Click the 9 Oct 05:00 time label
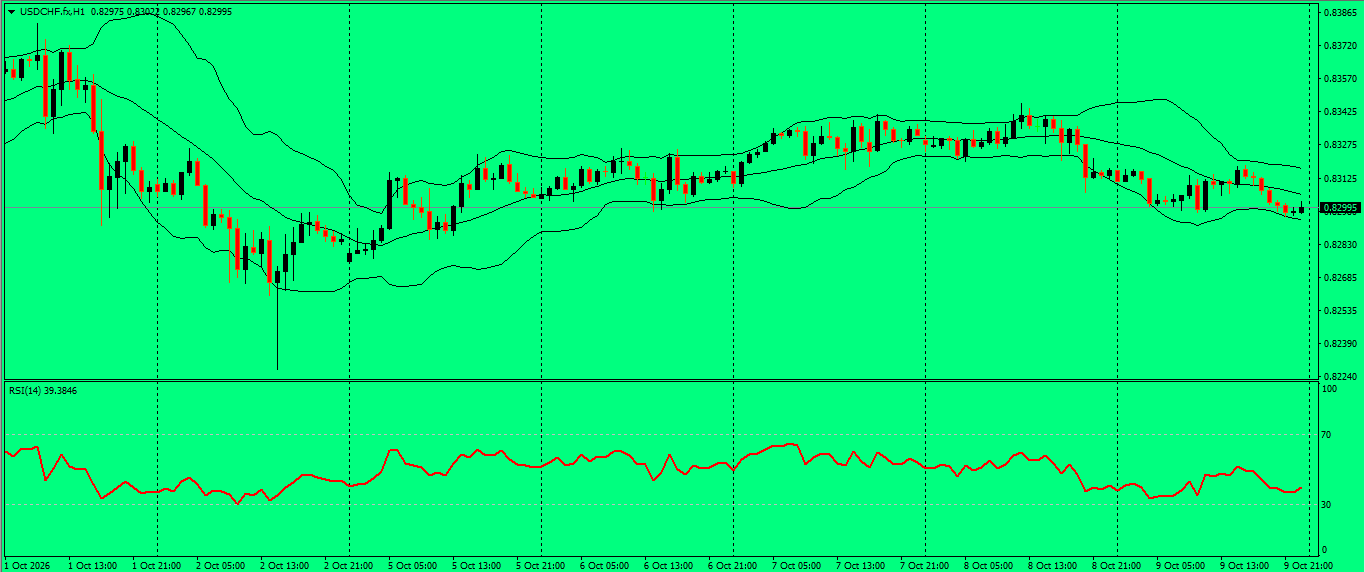The image size is (1365, 572). (1180, 565)
